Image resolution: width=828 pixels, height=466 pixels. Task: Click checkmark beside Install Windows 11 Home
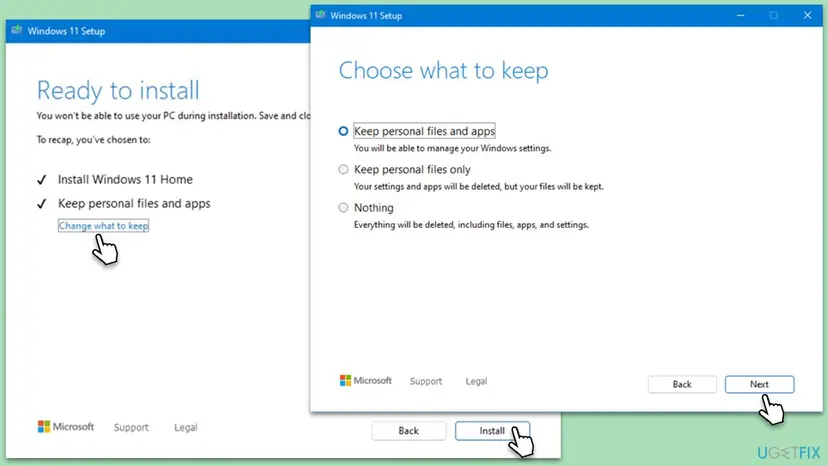click(42, 180)
